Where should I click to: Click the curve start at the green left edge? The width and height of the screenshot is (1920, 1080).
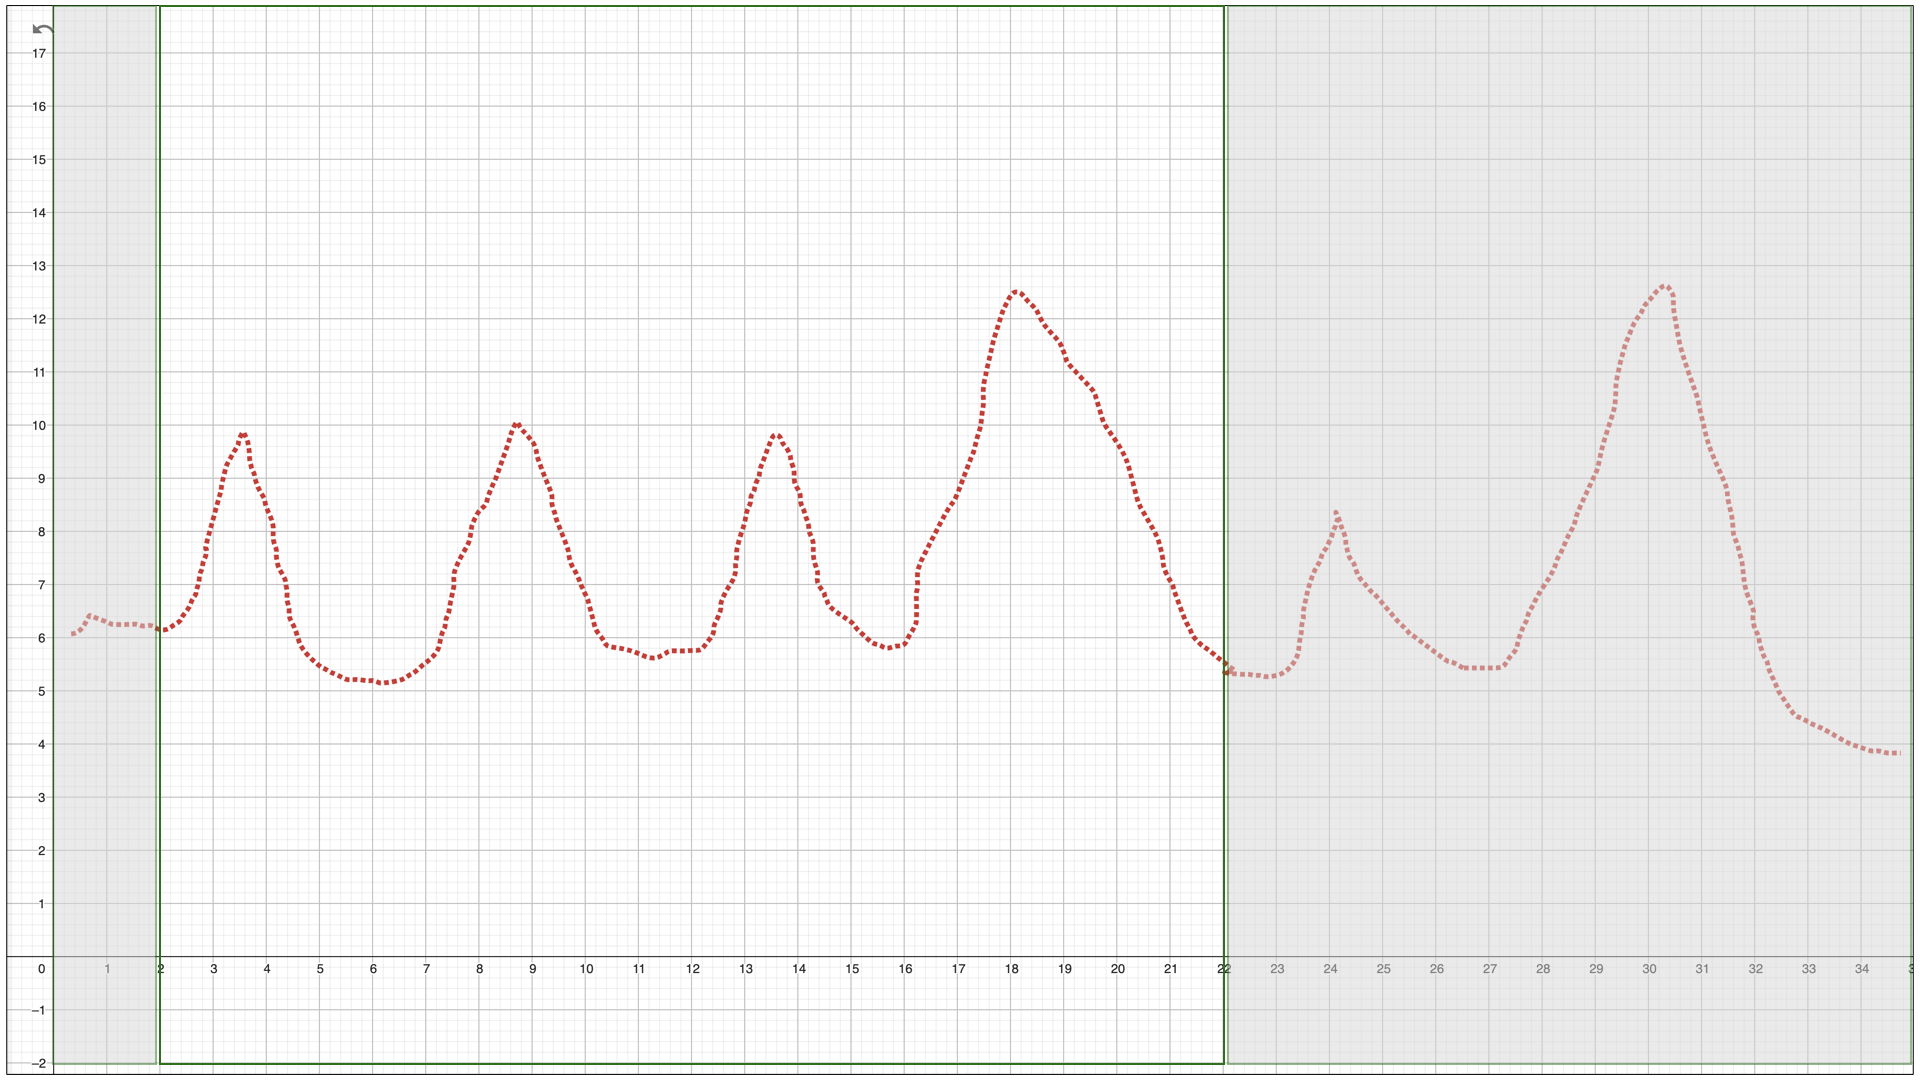point(161,629)
